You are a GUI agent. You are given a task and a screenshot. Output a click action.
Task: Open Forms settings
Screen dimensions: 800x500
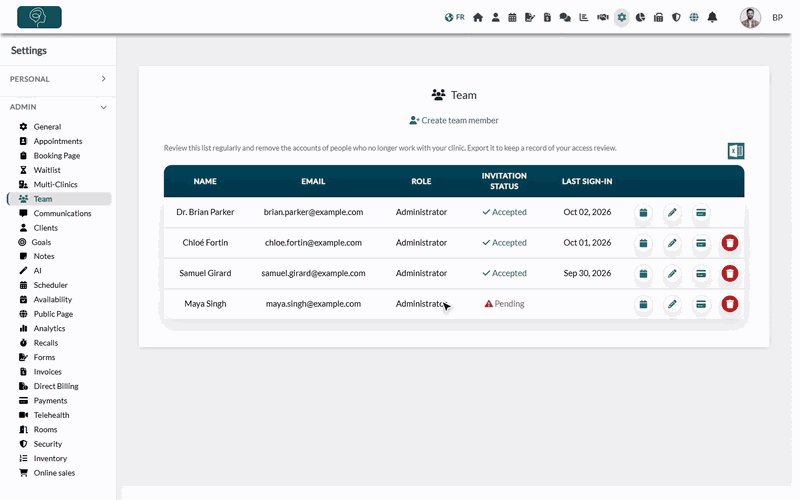click(44, 358)
